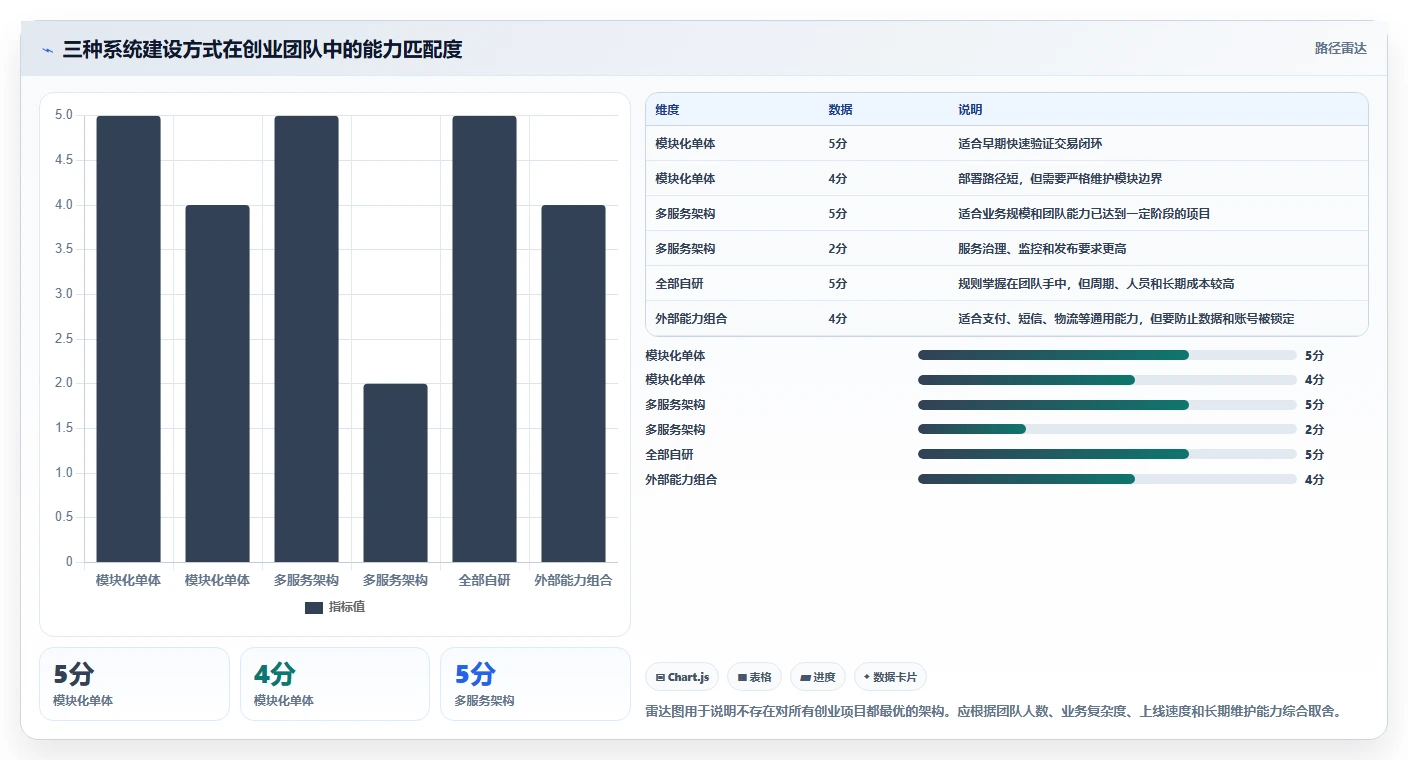
Task: Click the 指标值 legend text under the chart
Action: pyautogui.click(x=347, y=607)
